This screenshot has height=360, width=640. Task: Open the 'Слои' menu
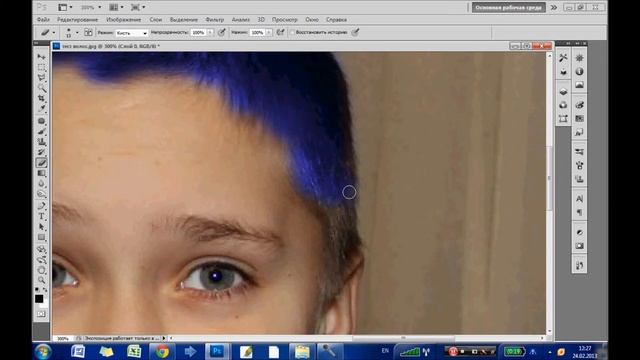click(x=156, y=20)
